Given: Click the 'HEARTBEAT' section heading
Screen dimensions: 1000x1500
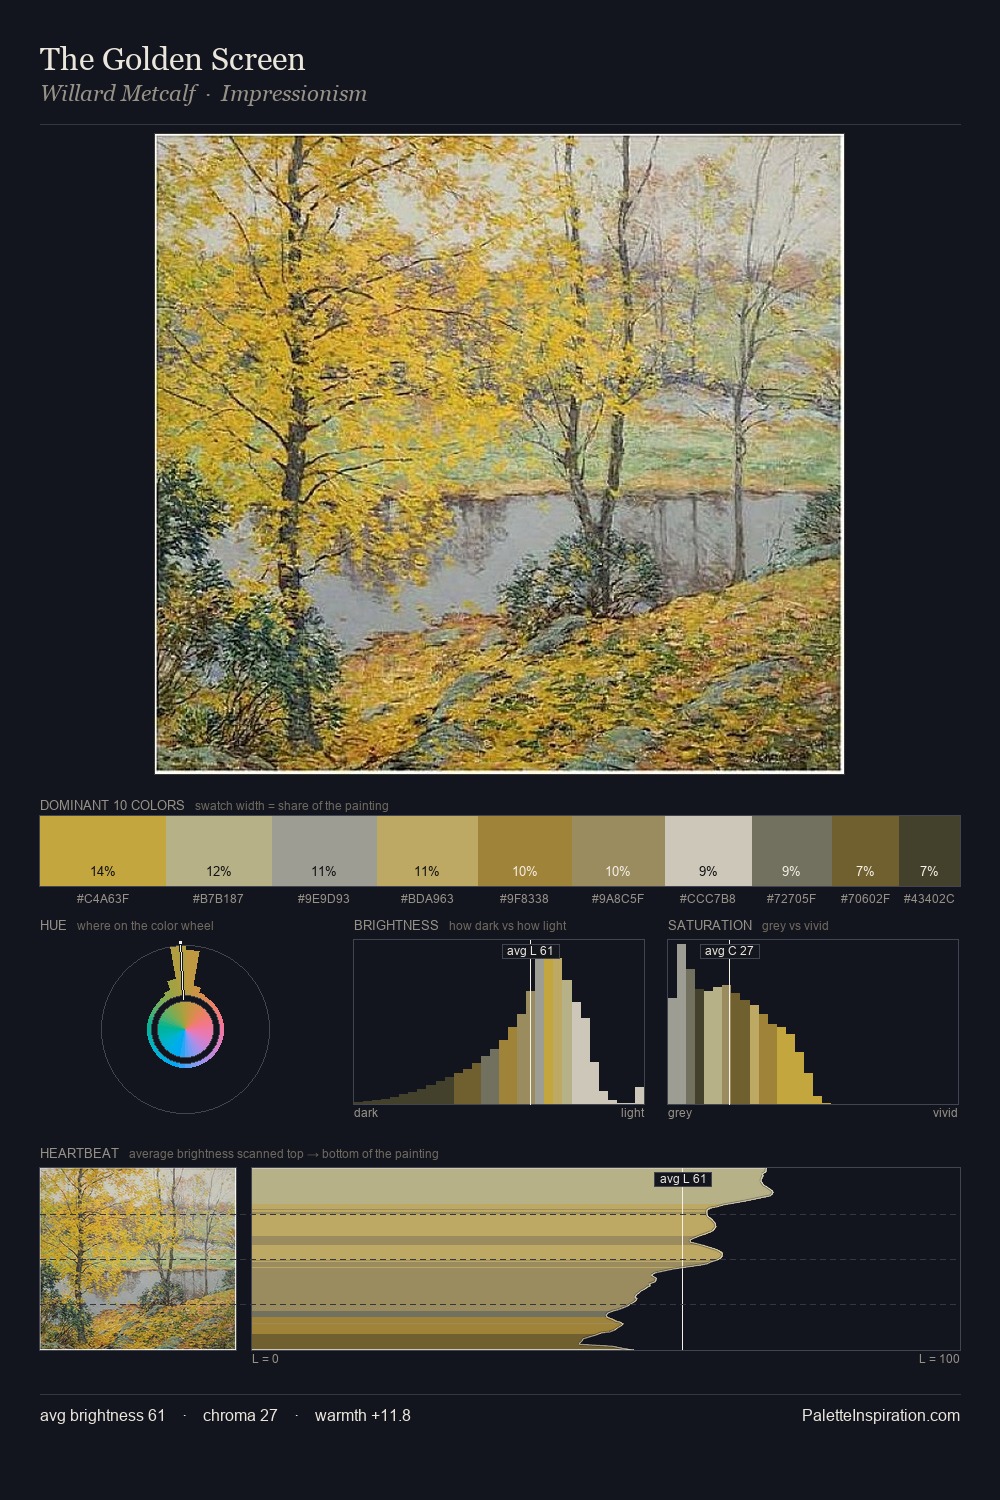Looking at the screenshot, I should click(79, 1153).
